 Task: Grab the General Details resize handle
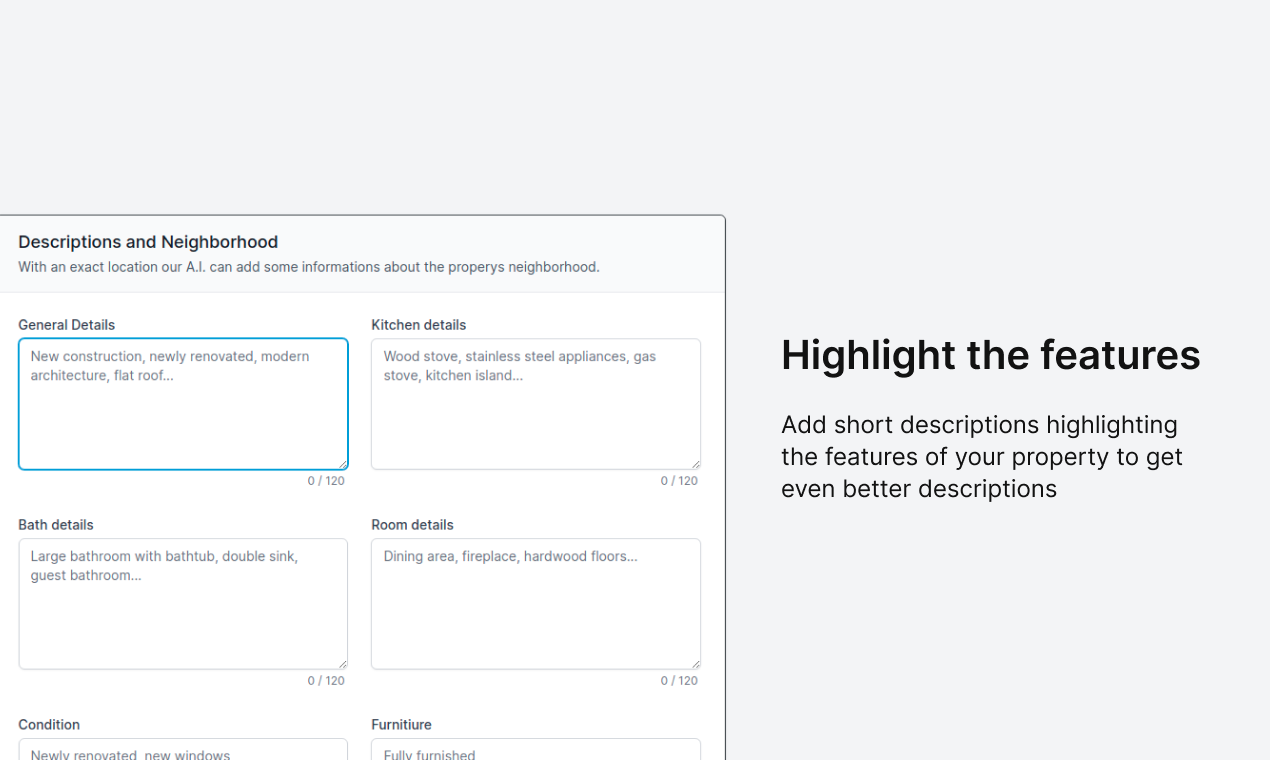pyautogui.click(x=342, y=463)
